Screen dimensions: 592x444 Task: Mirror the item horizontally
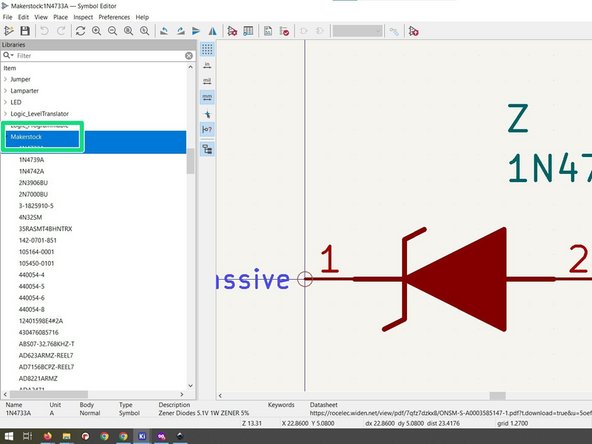213,31
